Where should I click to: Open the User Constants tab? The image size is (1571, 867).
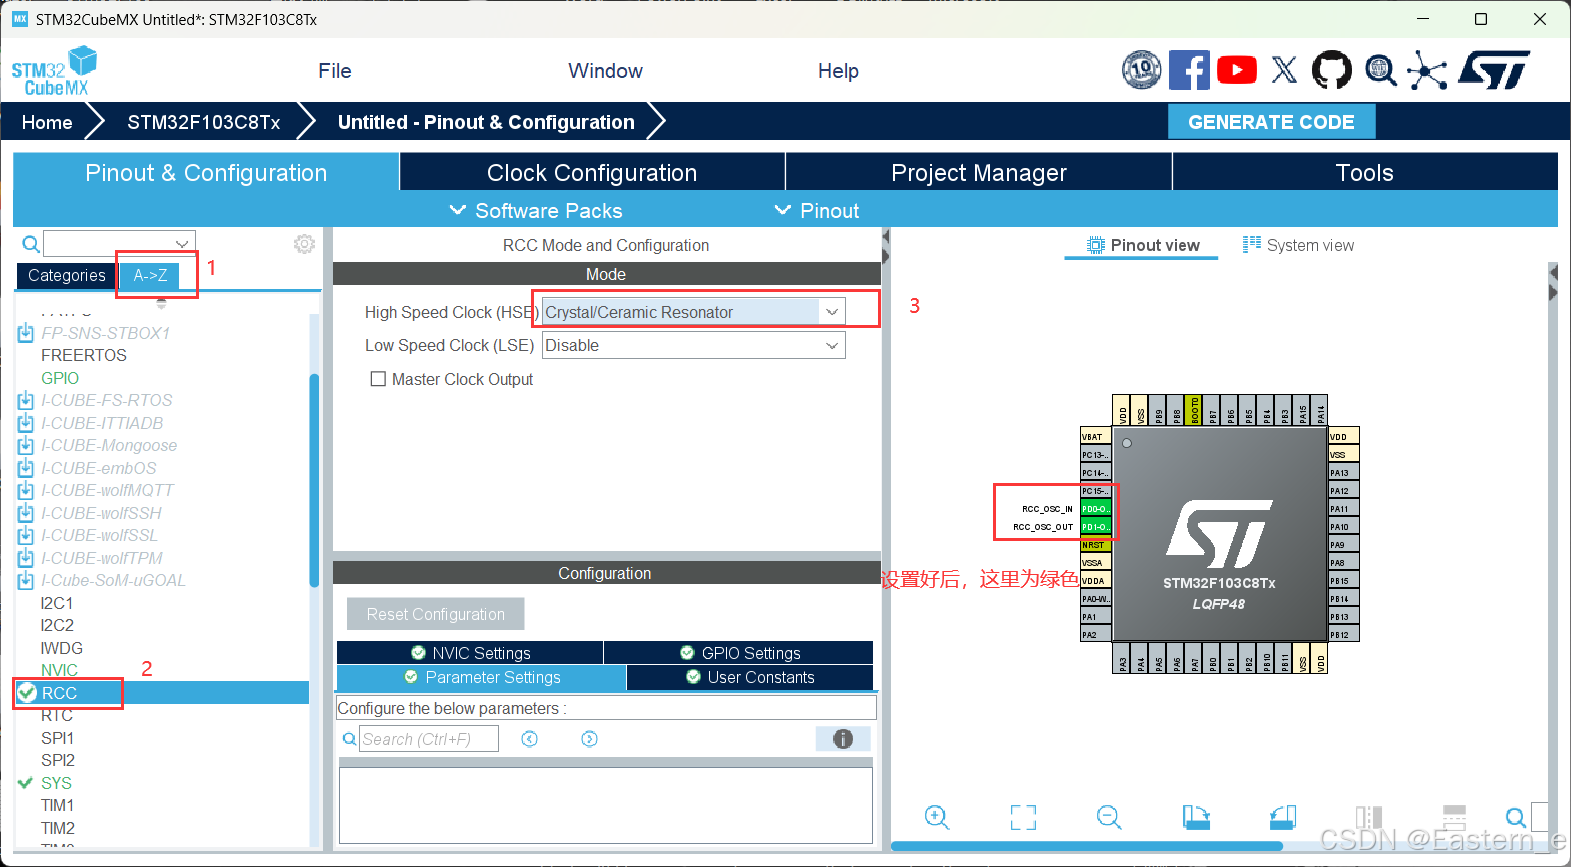[x=750, y=677]
